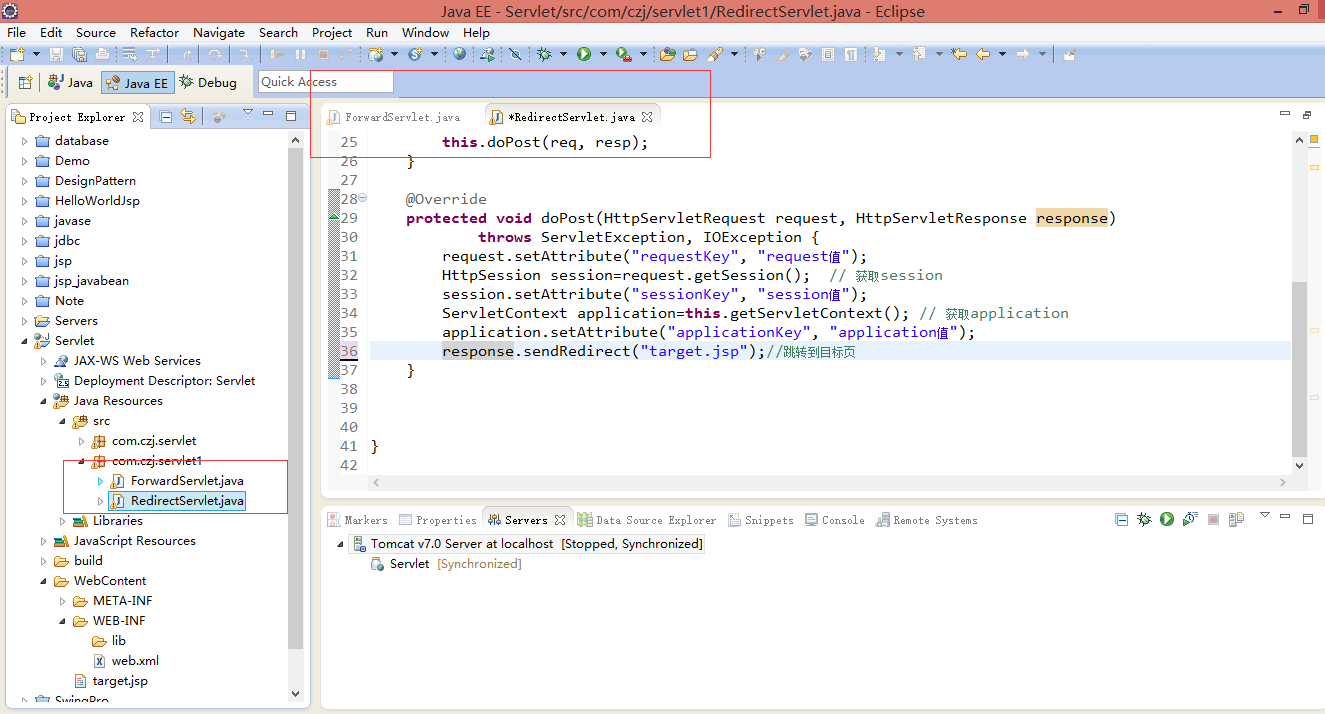
Task: Click the green Run icon in main toolbar
Action: tap(585, 54)
